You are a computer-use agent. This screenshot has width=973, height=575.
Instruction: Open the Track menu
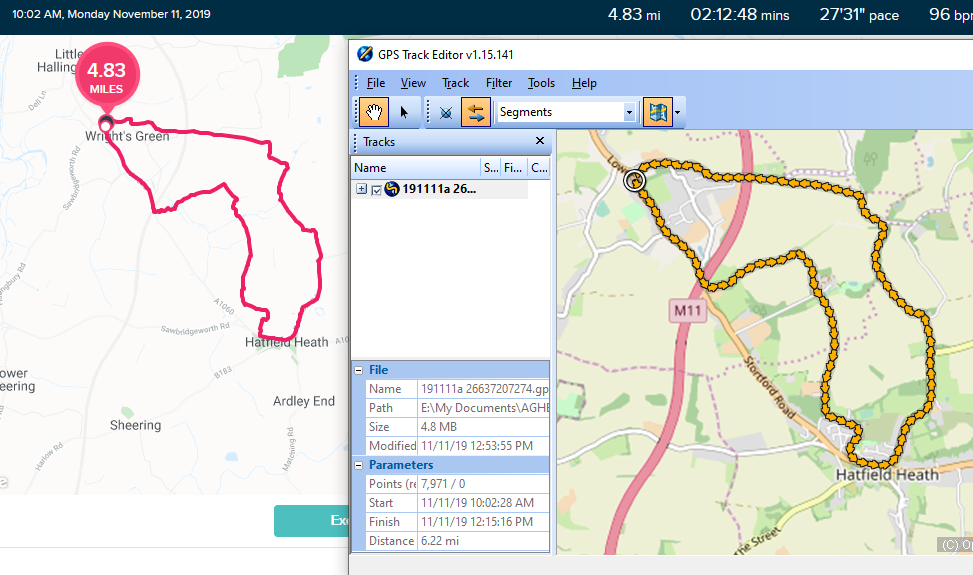click(455, 83)
